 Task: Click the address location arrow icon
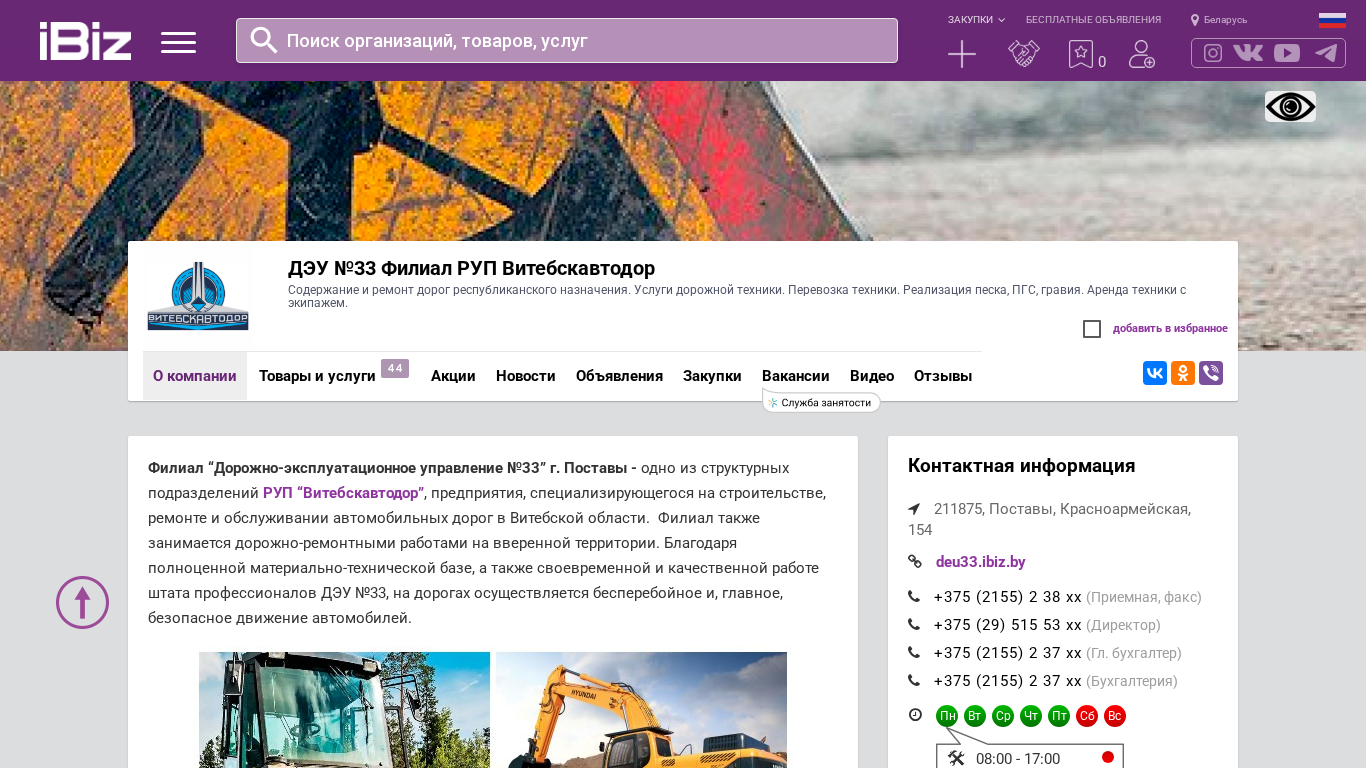pos(914,509)
